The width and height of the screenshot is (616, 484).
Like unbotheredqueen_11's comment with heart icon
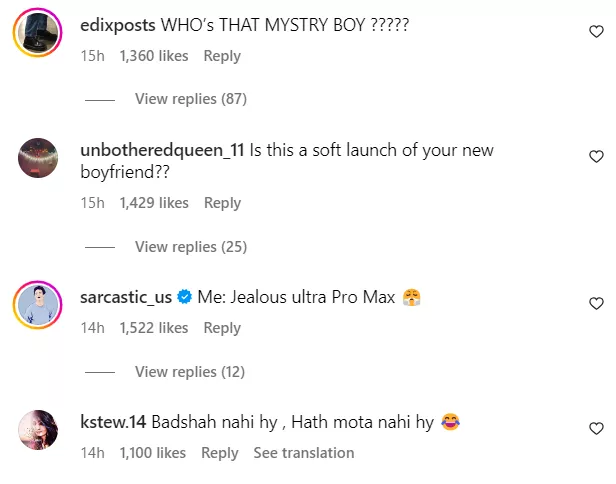[596, 156]
